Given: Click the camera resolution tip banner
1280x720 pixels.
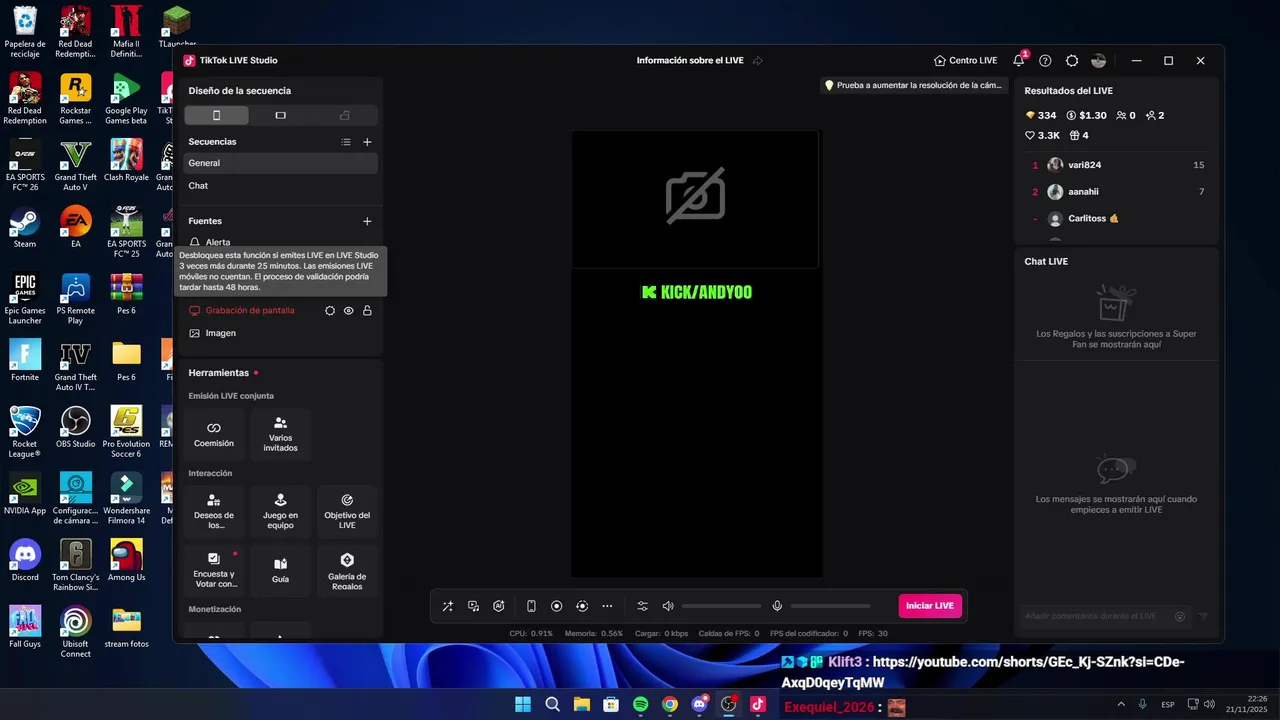Looking at the screenshot, I should pos(912,86).
